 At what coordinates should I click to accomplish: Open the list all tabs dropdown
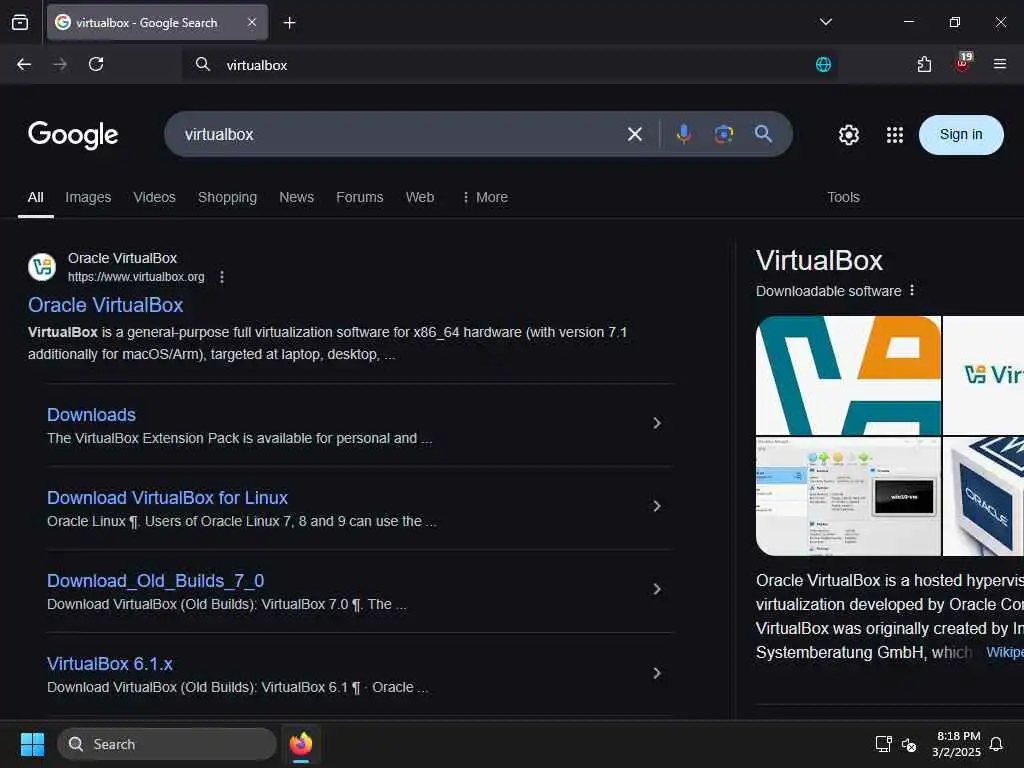tap(825, 22)
